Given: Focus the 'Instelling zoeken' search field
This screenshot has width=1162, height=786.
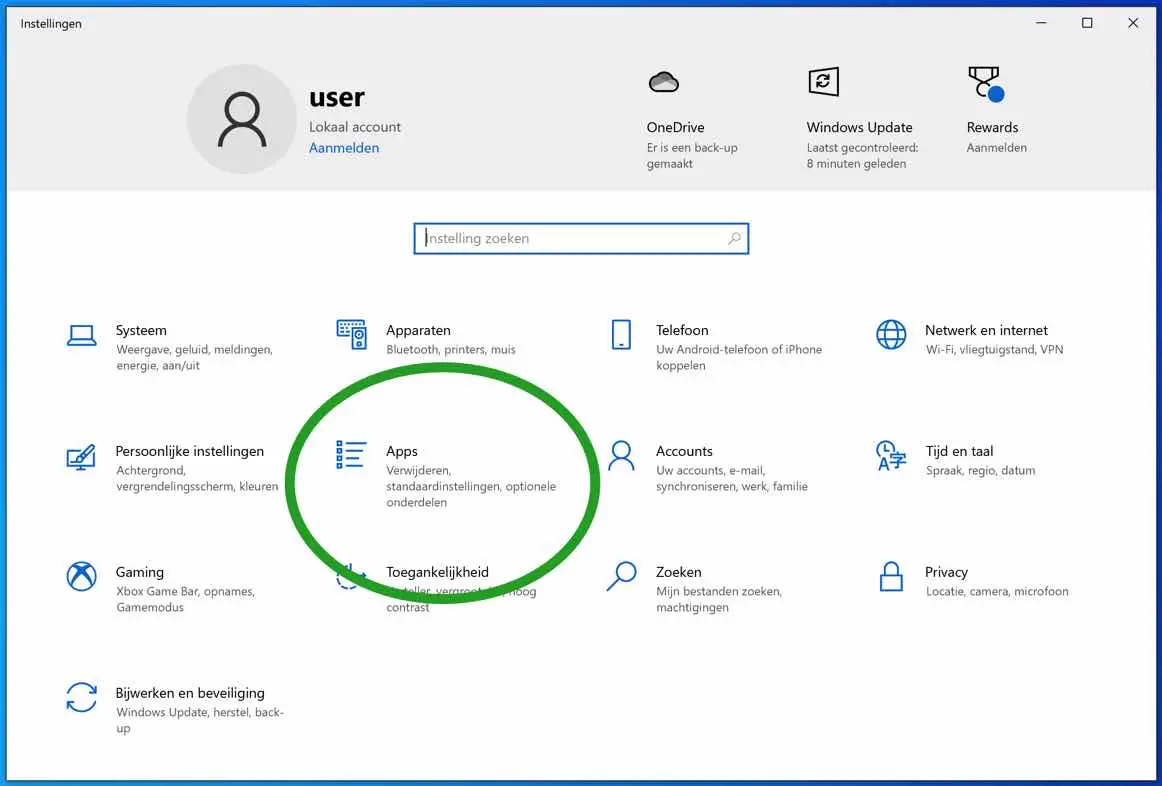Looking at the screenshot, I should 581,239.
